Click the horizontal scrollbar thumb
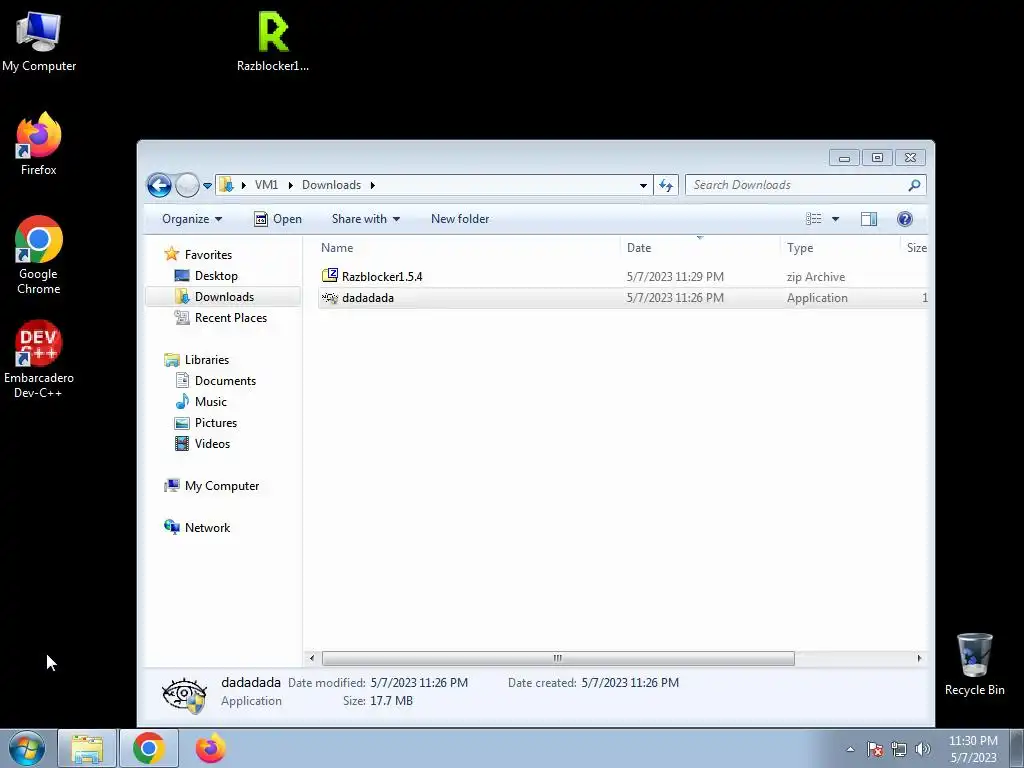The height and width of the screenshot is (768, 1024). (558, 658)
